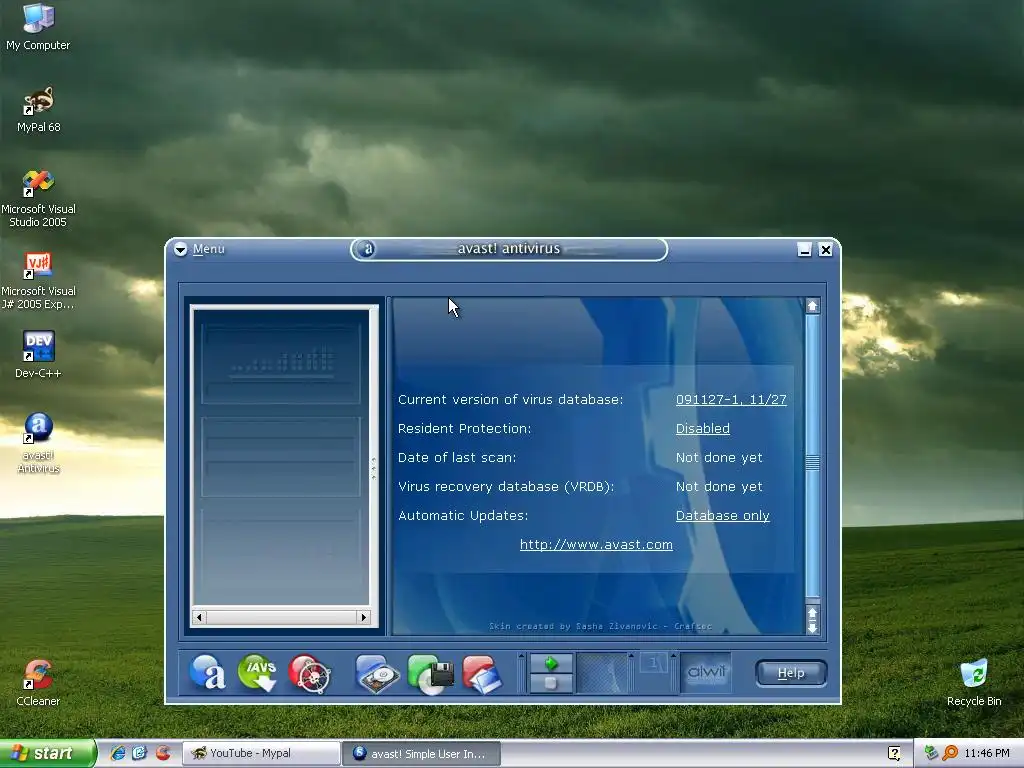Click the scan sensitivity slider panel
The width and height of the screenshot is (1024, 768).
[602, 673]
